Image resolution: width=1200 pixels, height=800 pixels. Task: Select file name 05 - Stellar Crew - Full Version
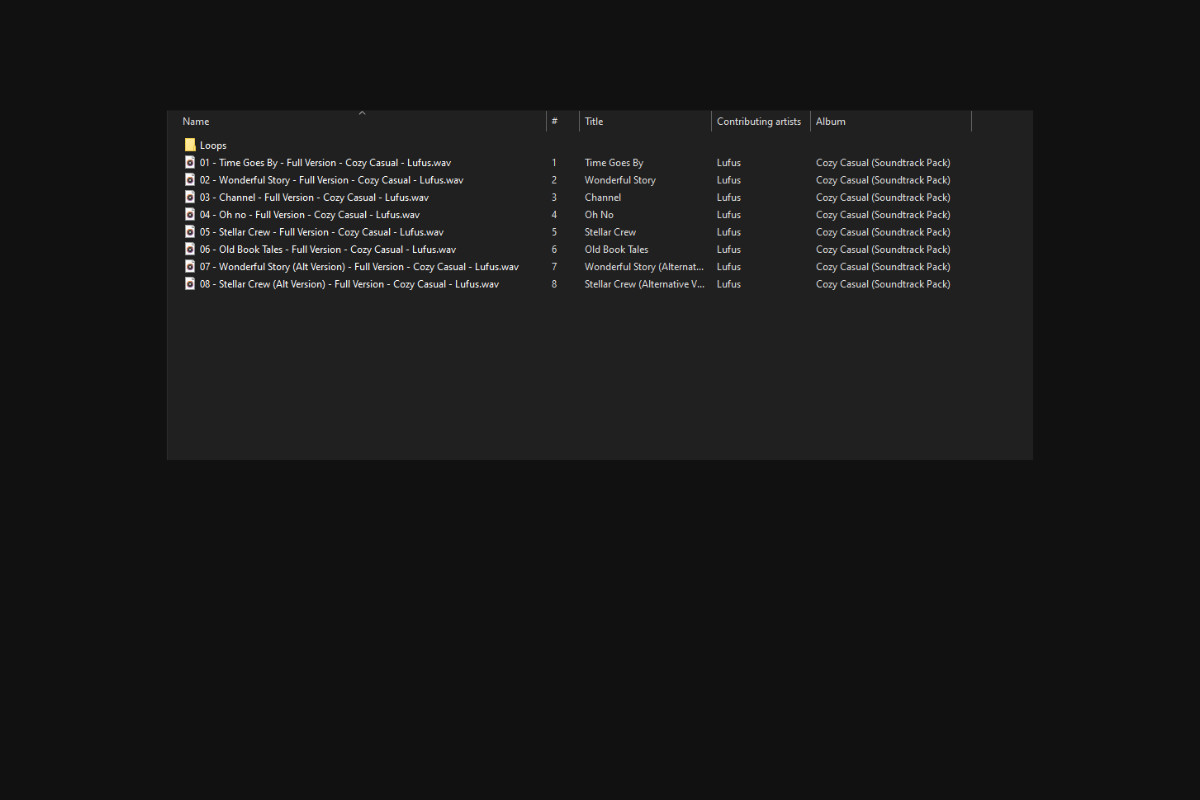tap(322, 232)
